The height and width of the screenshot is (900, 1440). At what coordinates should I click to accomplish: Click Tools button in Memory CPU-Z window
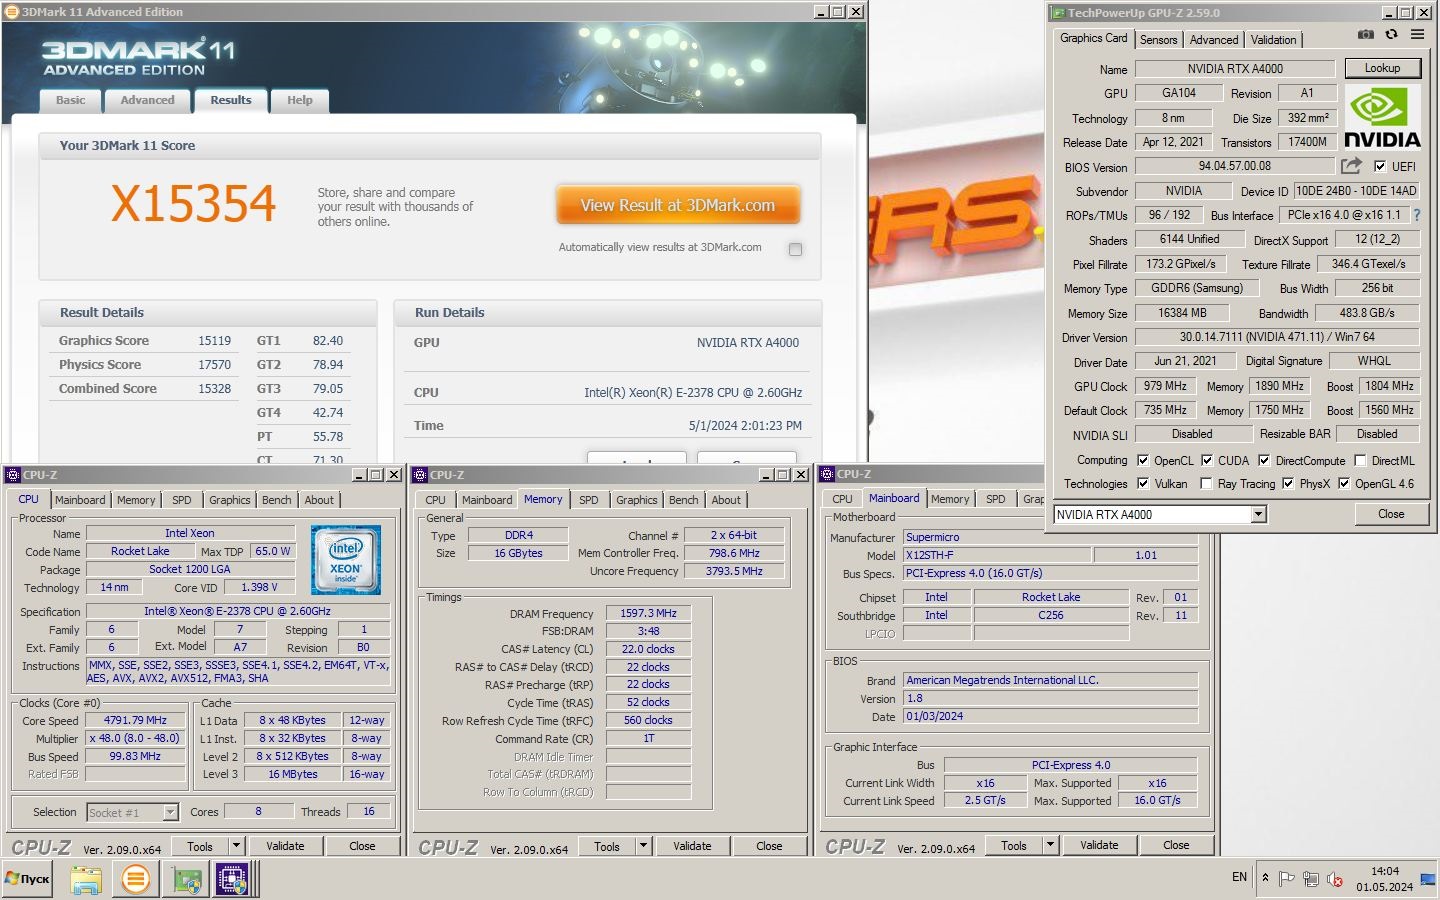coord(607,846)
